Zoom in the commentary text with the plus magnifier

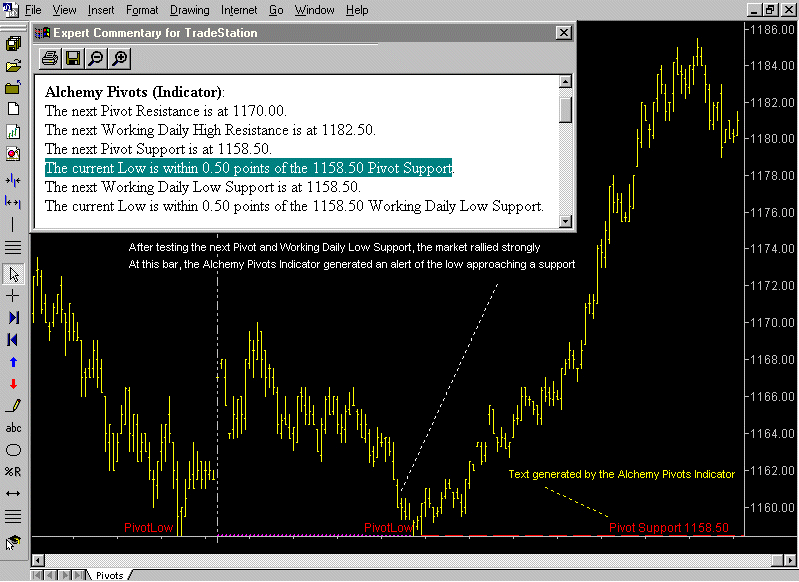tap(119, 59)
